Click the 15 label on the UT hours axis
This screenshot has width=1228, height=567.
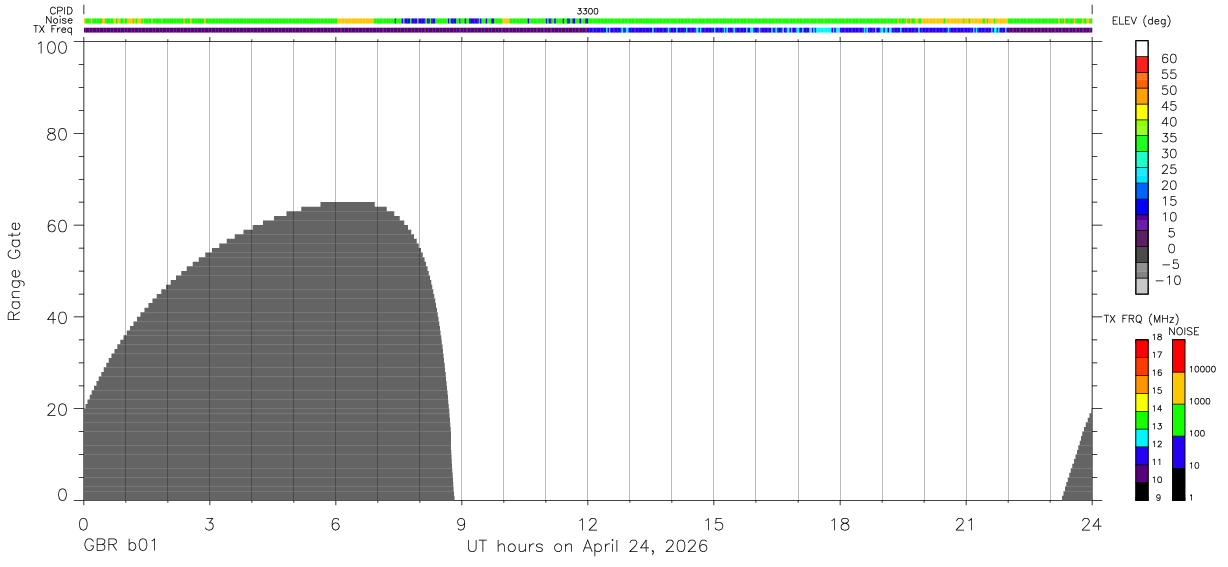(713, 524)
